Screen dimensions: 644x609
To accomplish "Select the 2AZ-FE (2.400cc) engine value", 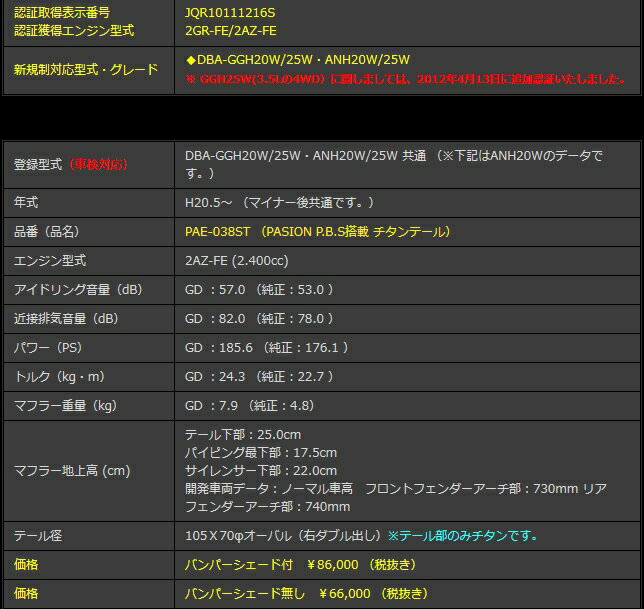I will [x=235, y=260].
